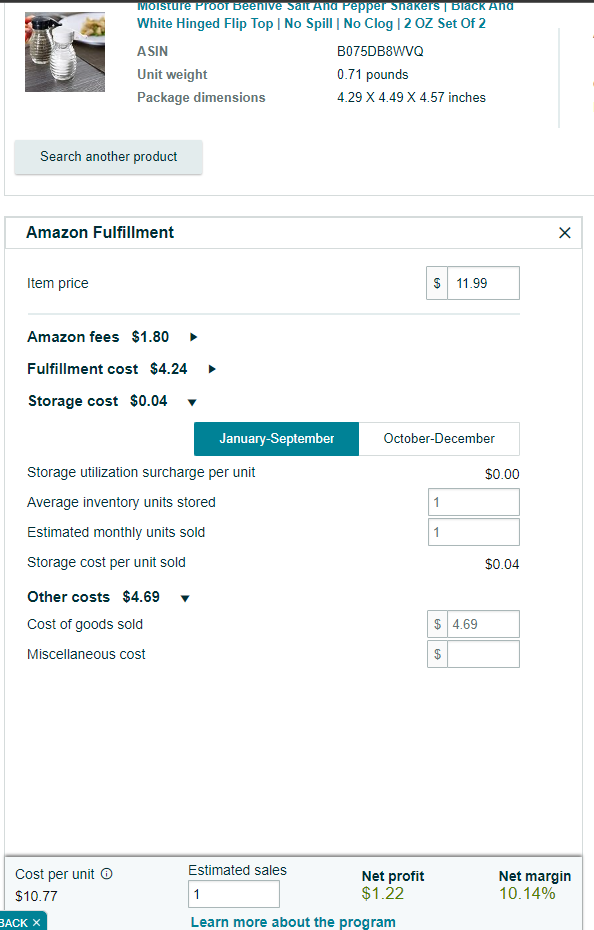This screenshot has height=930, width=594.
Task: Switch to October-December storage period
Action: (439, 439)
